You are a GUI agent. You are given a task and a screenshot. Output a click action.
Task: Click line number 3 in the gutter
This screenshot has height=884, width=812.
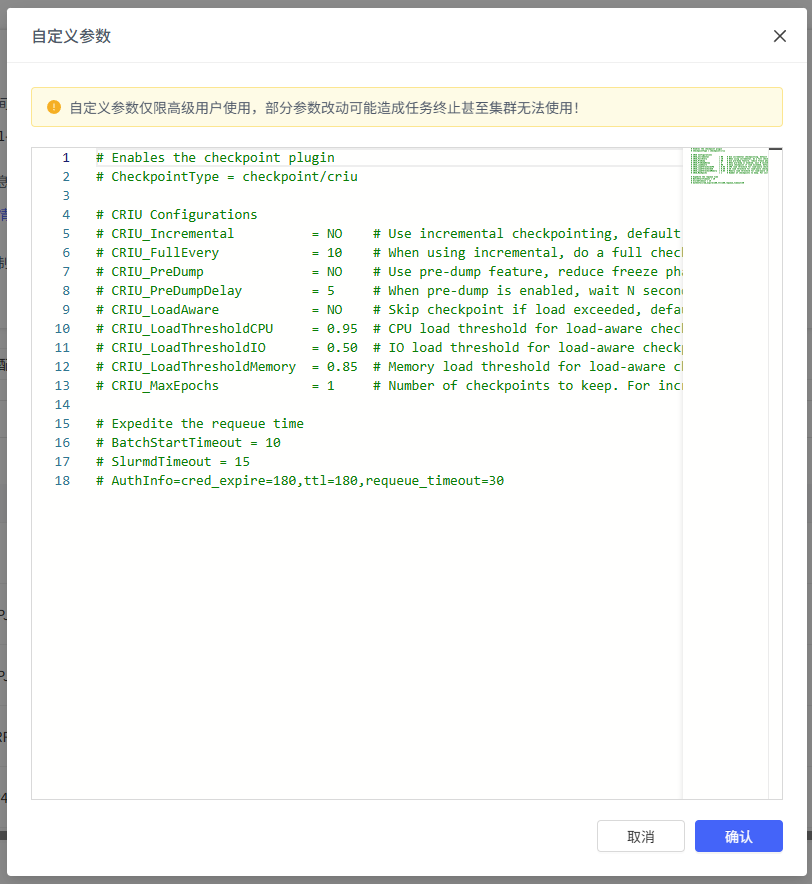pos(66,196)
